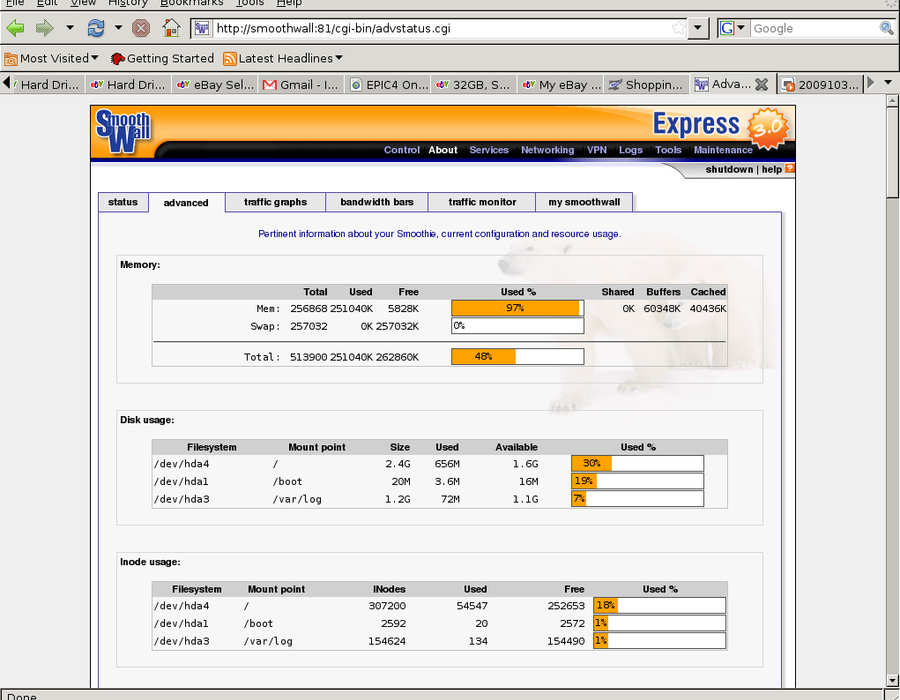Open the Networking navigation menu

[x=548, y=150]
